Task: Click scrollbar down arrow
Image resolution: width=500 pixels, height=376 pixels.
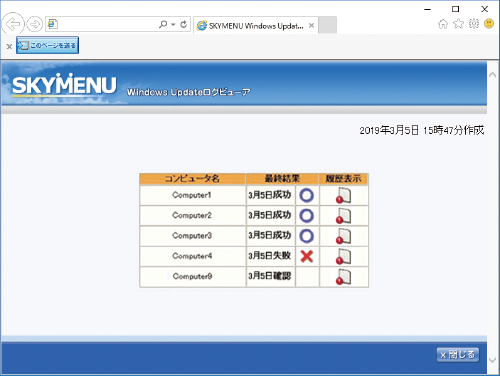Action: point(492,360)
